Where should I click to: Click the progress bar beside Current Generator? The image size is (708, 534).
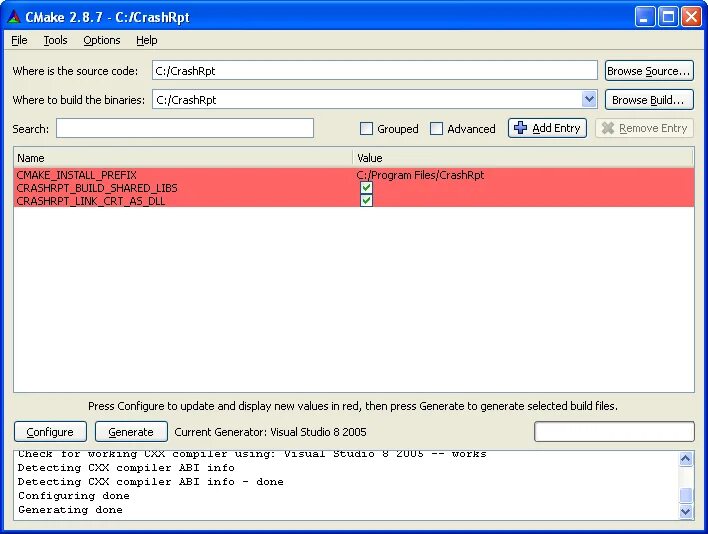click(614, 432)
